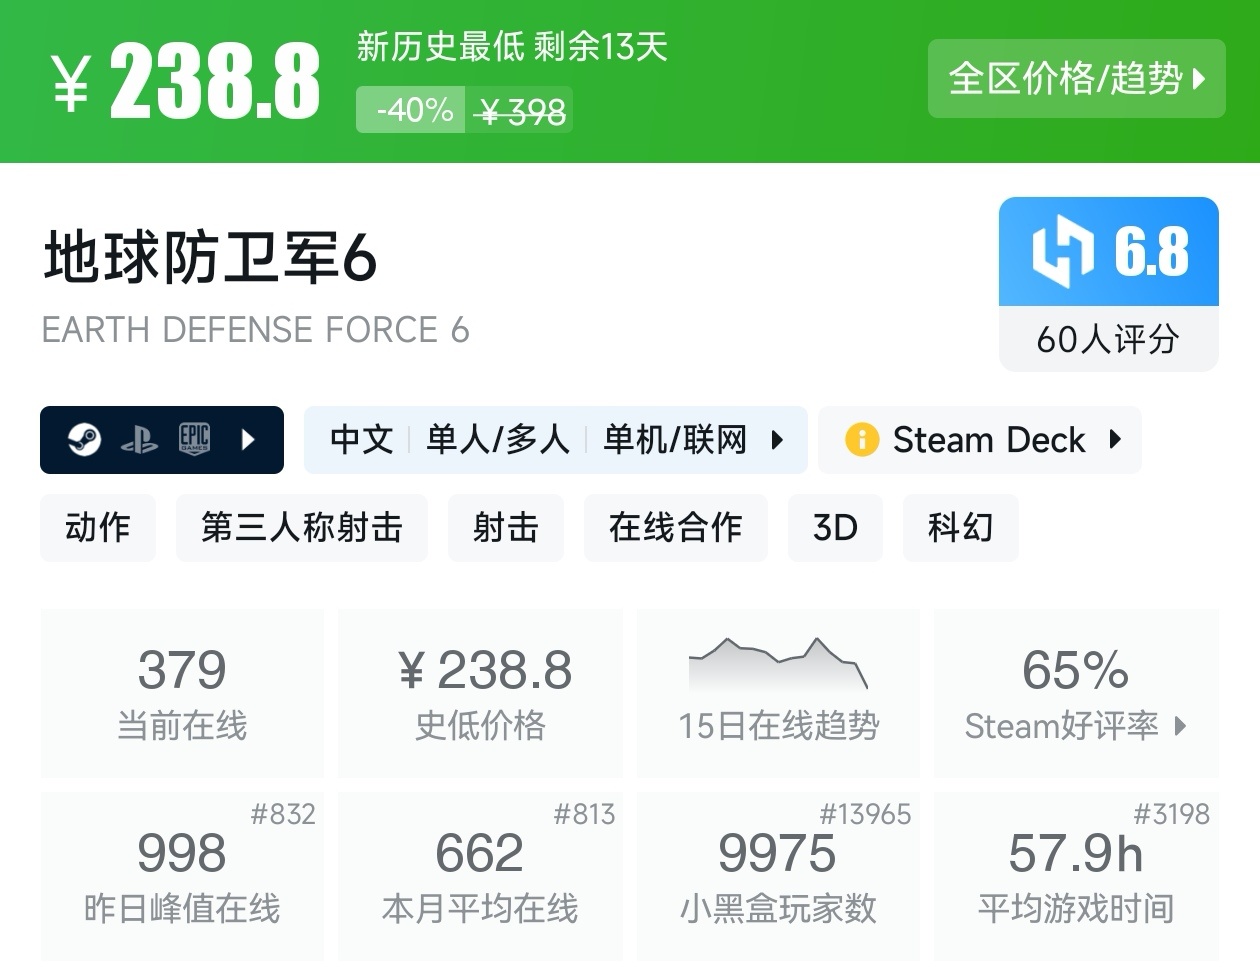The image size is (1260, 967).
Task: Click the Xiaoheihe logo in score badge
Action: [x=1062, y=251]
